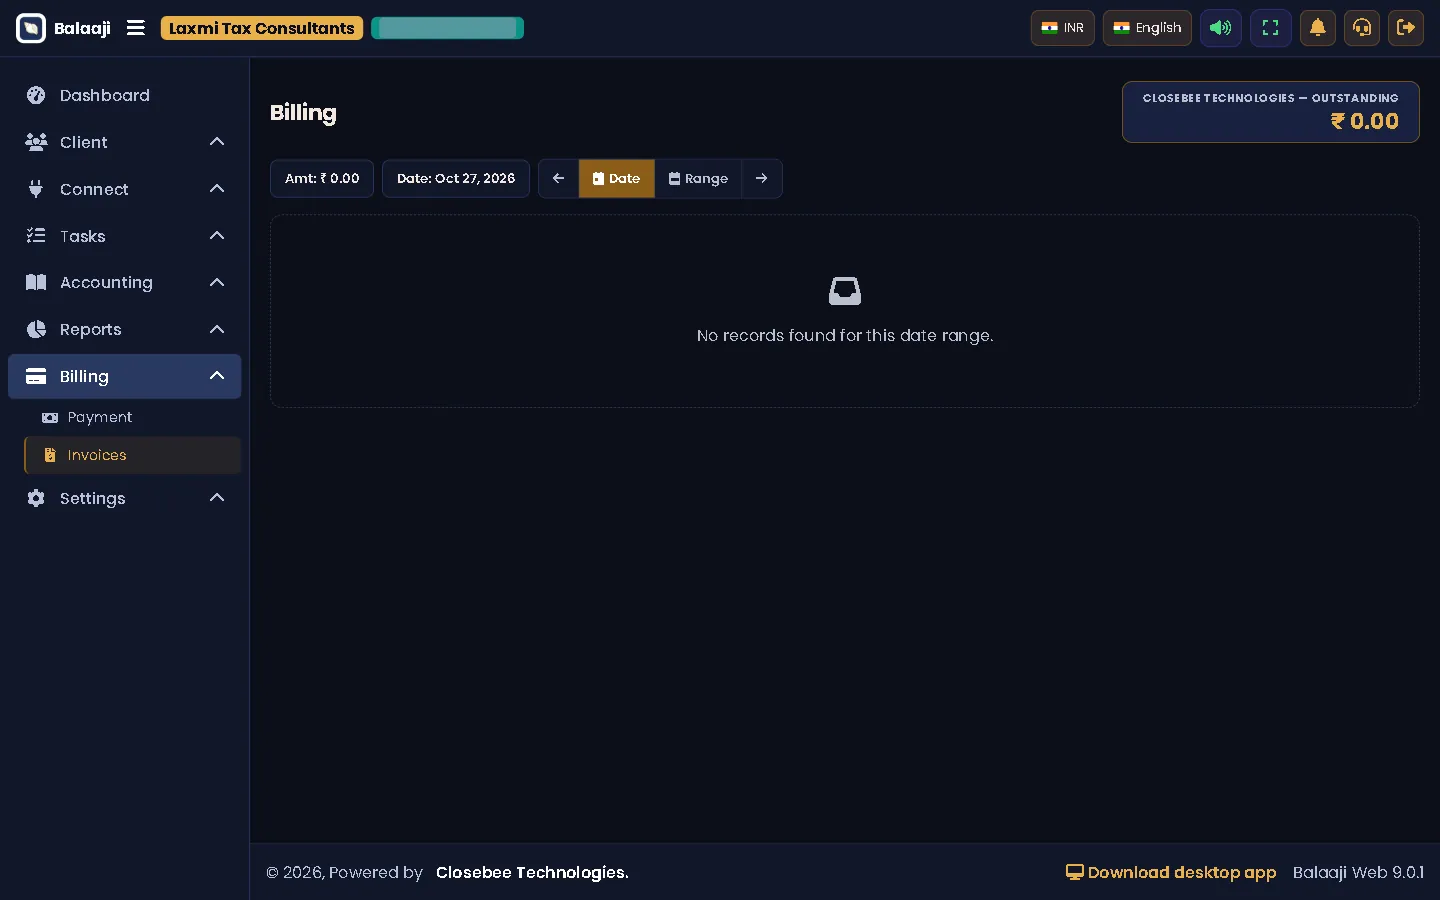
Task: Expand the Tasks menu chevron
Action: click(217, 236)
